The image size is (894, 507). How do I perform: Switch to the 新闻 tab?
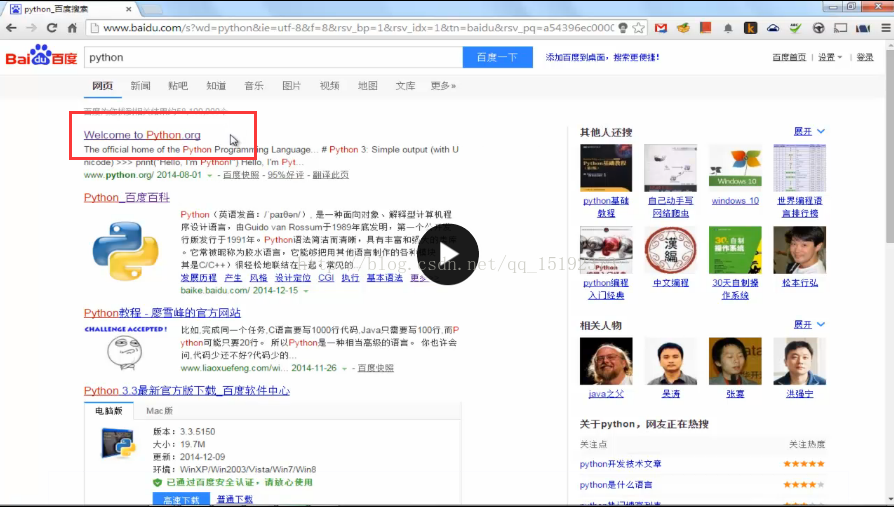(x=140, y=86)
